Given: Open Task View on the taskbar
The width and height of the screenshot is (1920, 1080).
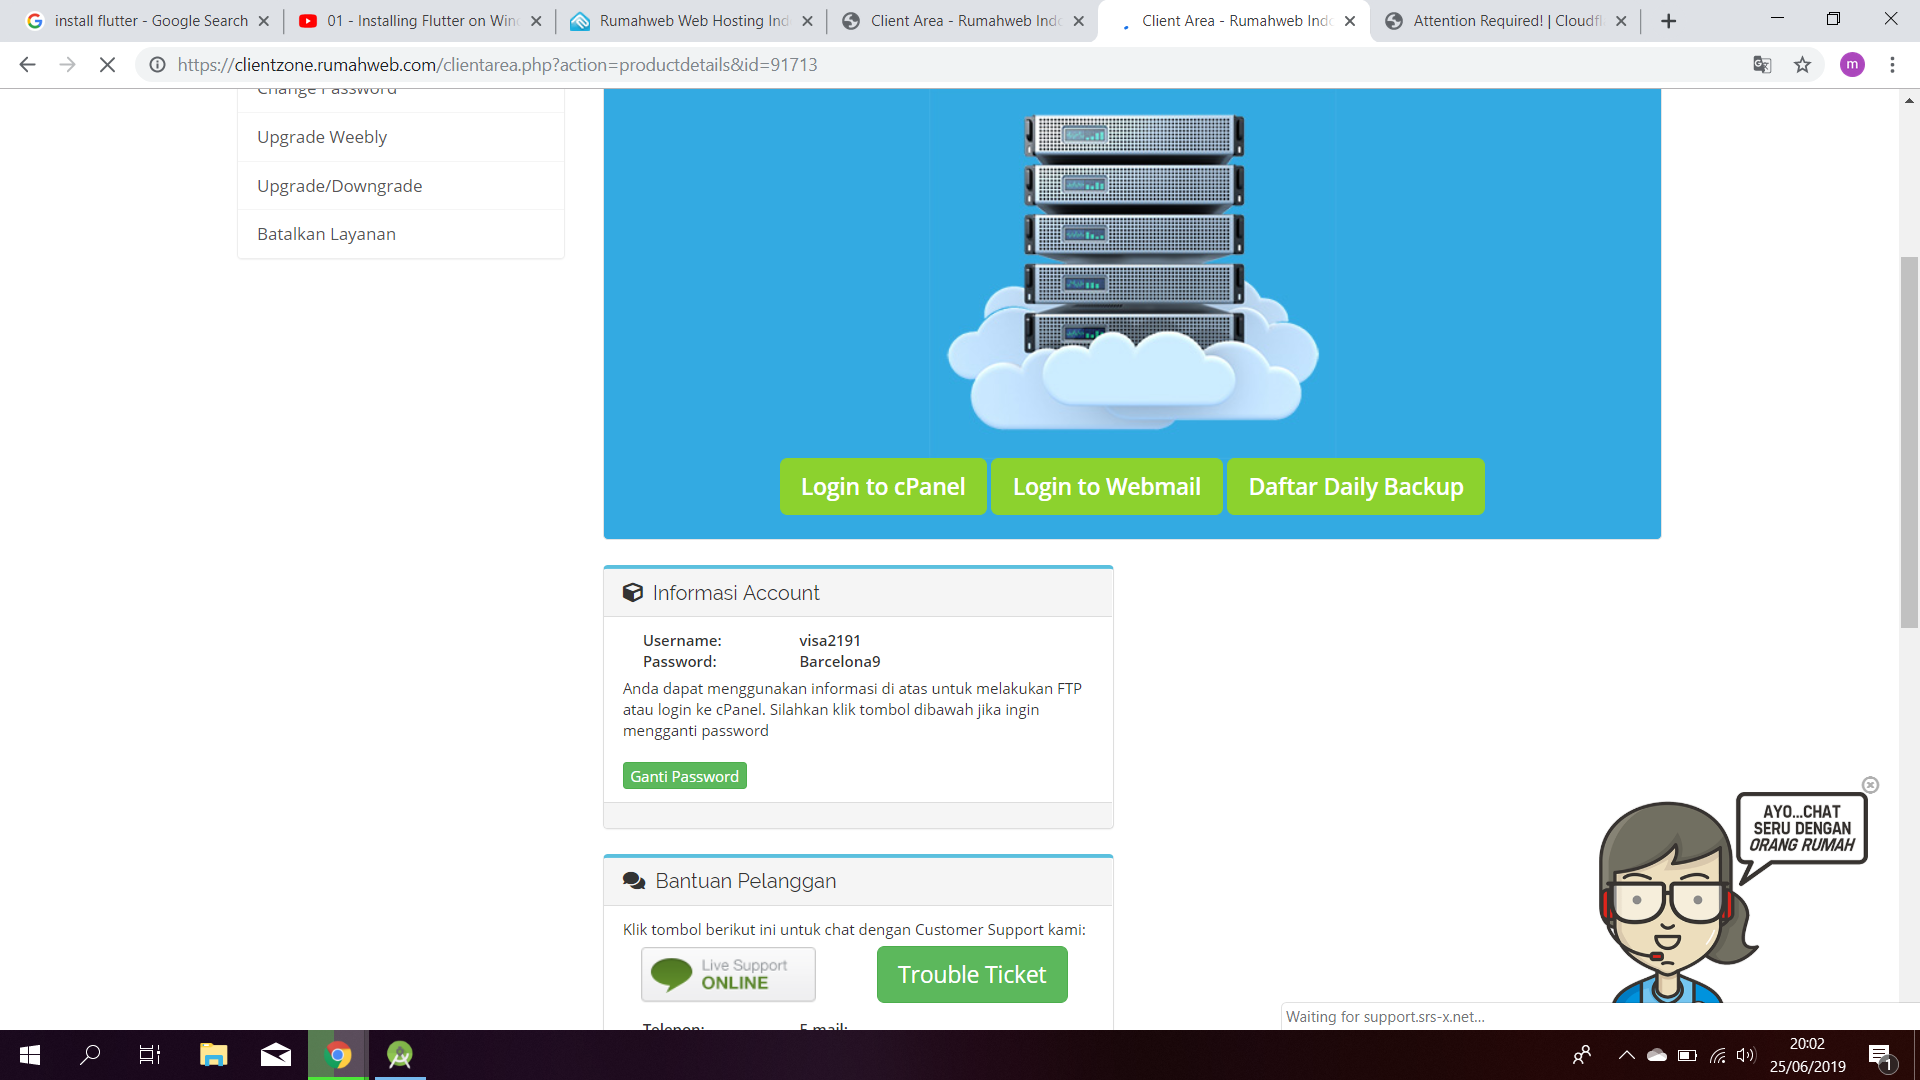Looking at the screenshot, I should coord(150,1055).
